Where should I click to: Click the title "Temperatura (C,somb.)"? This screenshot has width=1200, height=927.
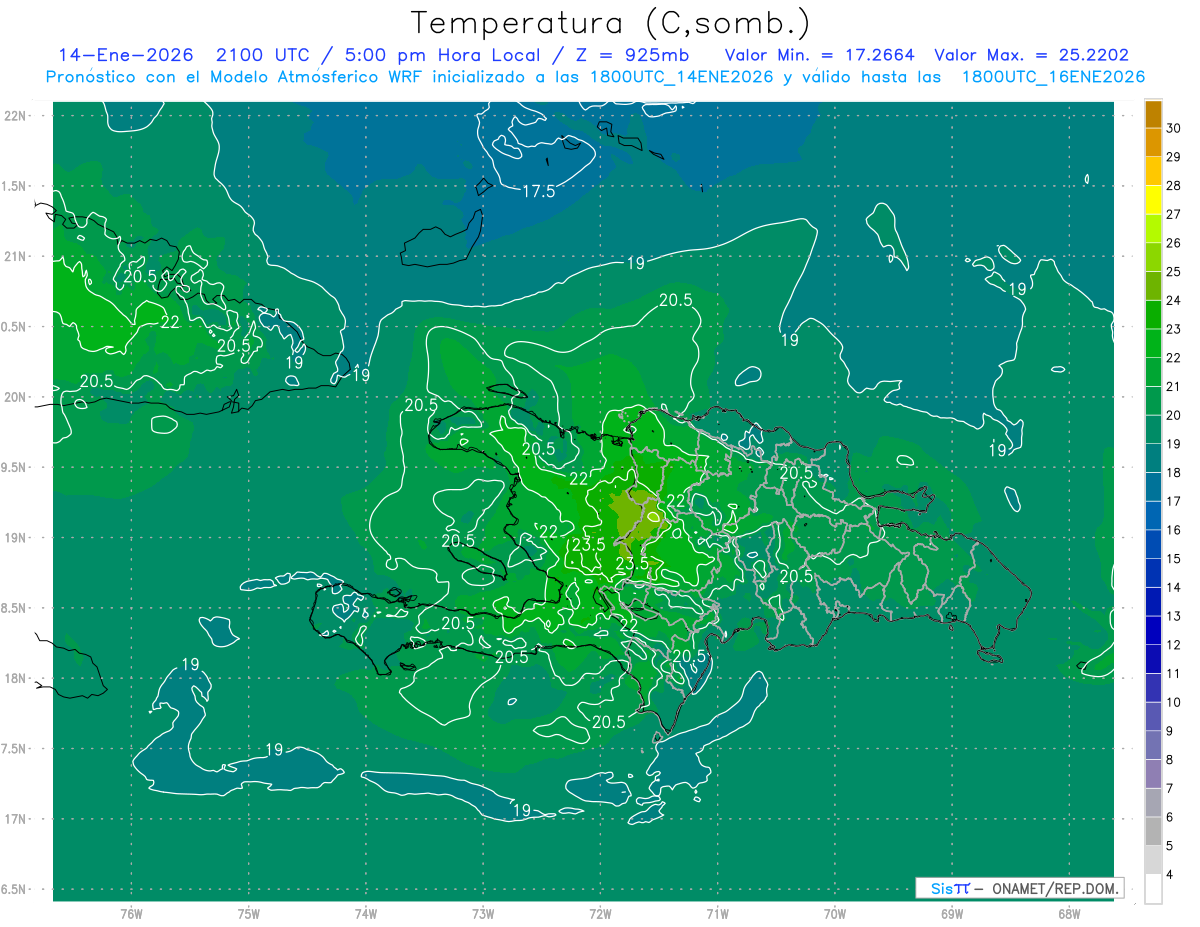(610, 22)
